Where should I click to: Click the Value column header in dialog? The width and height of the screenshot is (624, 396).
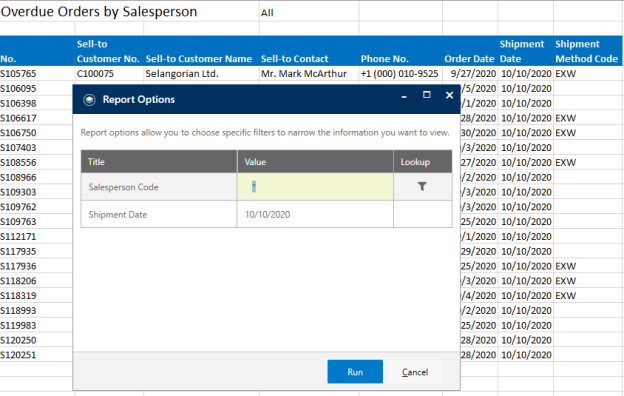315,162
